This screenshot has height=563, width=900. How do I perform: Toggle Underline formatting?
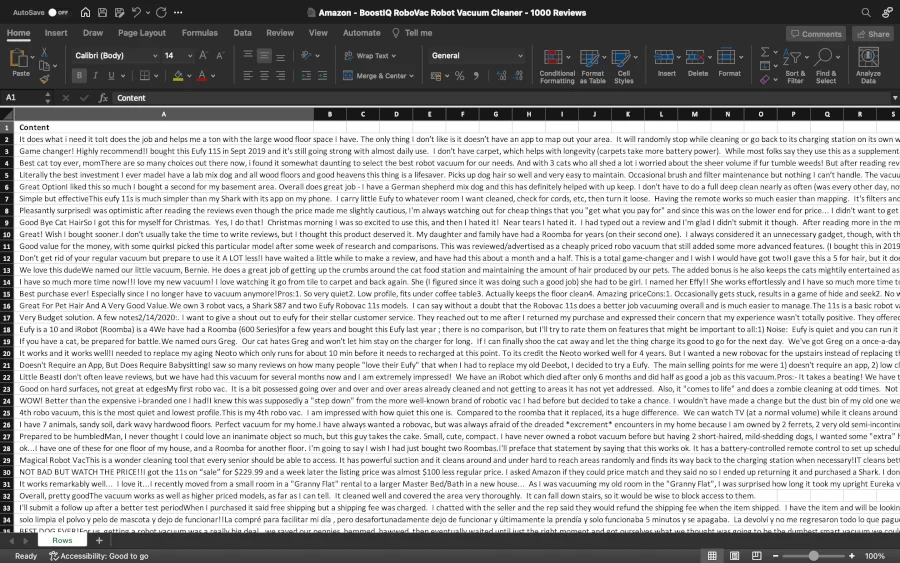click(x=111, y=75)
